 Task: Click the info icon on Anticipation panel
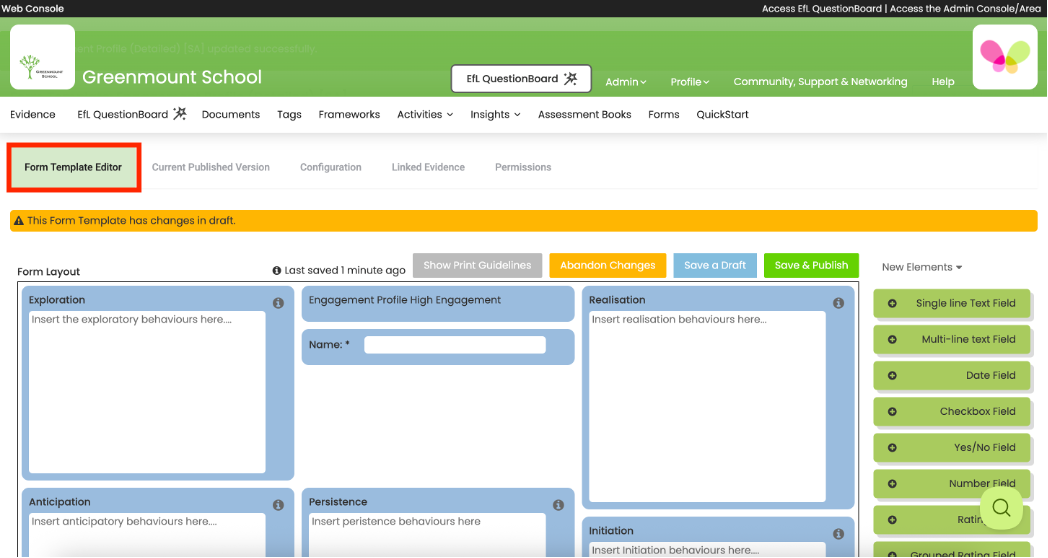(x=278, y=505)
